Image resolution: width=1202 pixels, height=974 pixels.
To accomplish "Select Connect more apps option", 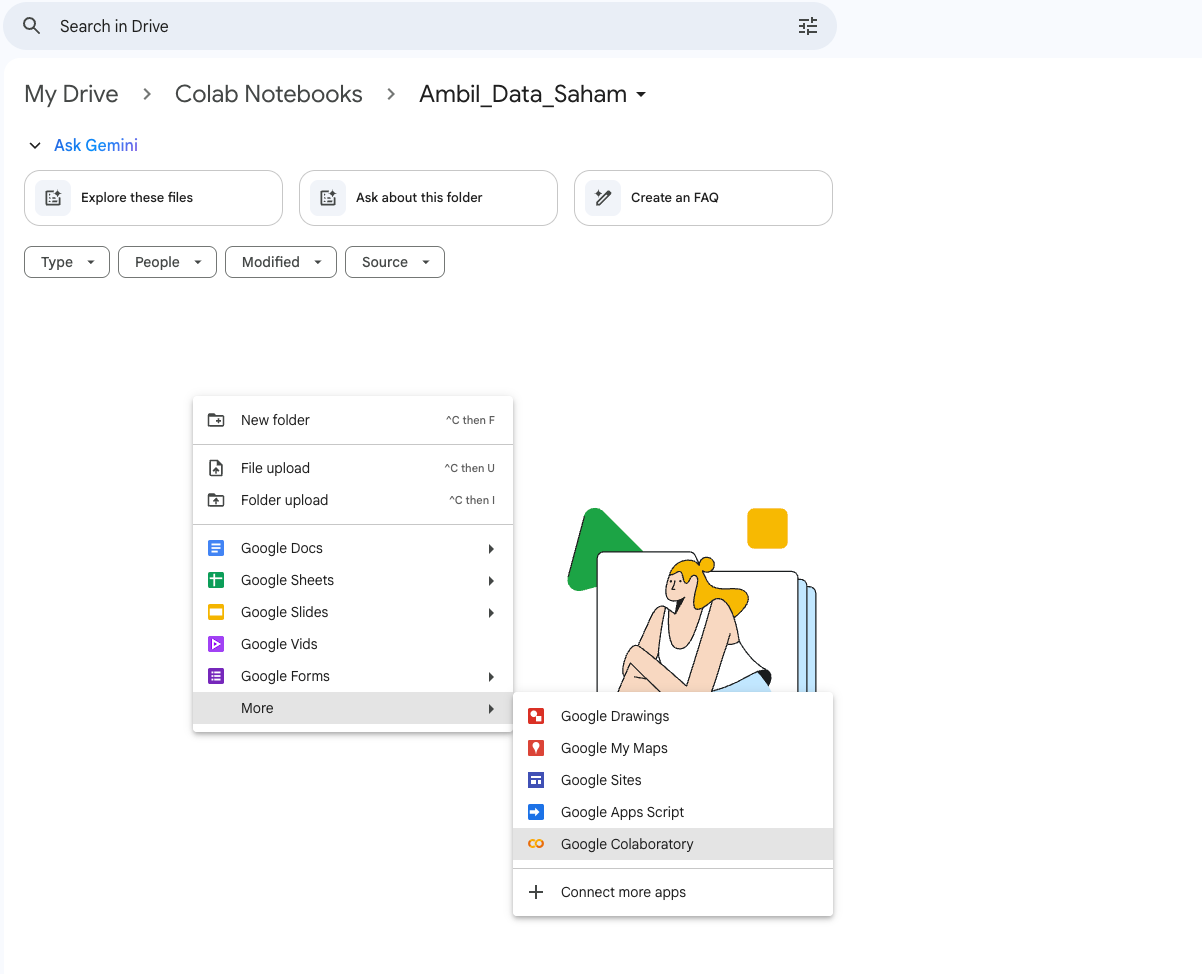I will pyautogui.click(x=673, y=892).
